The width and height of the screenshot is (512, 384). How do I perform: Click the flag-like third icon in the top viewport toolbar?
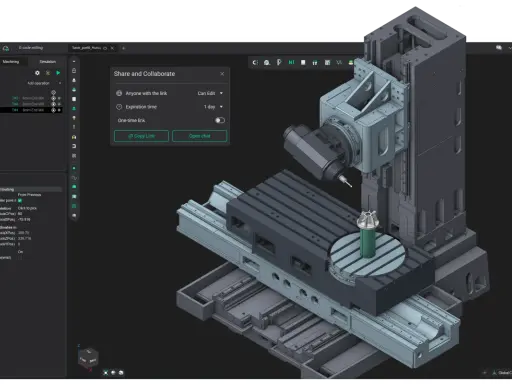tap(279, 62)
